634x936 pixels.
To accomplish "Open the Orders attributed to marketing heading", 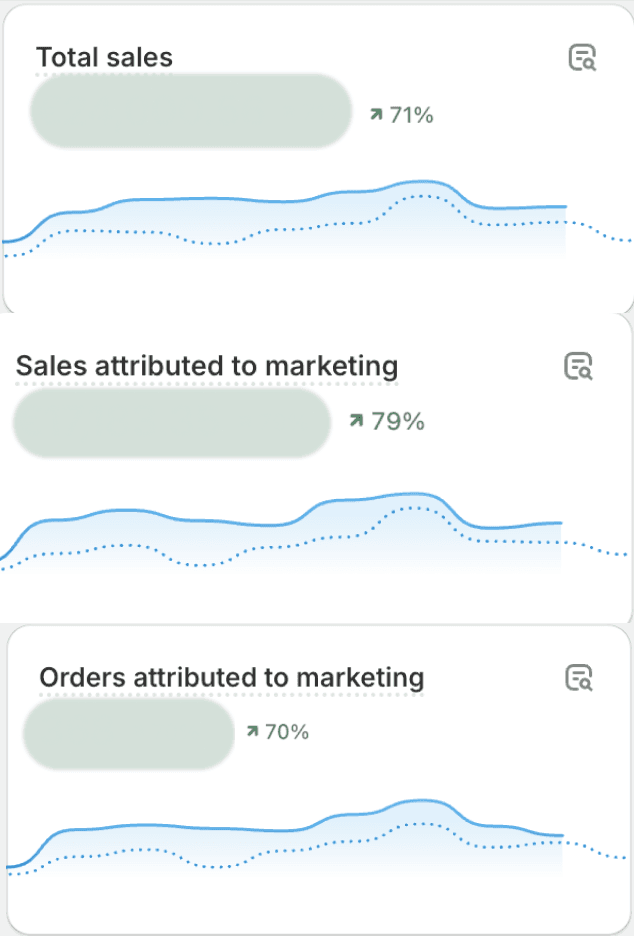I will pyautogui.click(x=232, y=678).
